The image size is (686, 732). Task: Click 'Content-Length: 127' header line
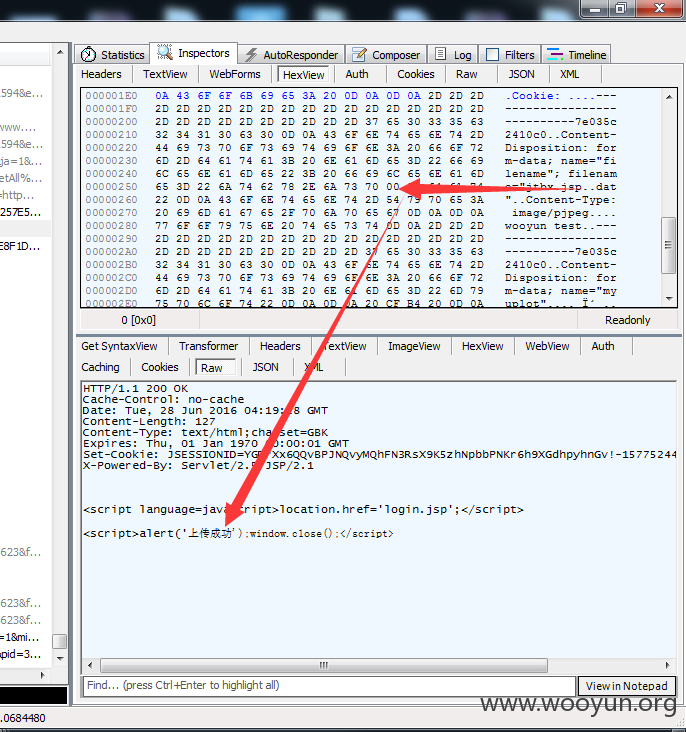click(x=149, y=422)
